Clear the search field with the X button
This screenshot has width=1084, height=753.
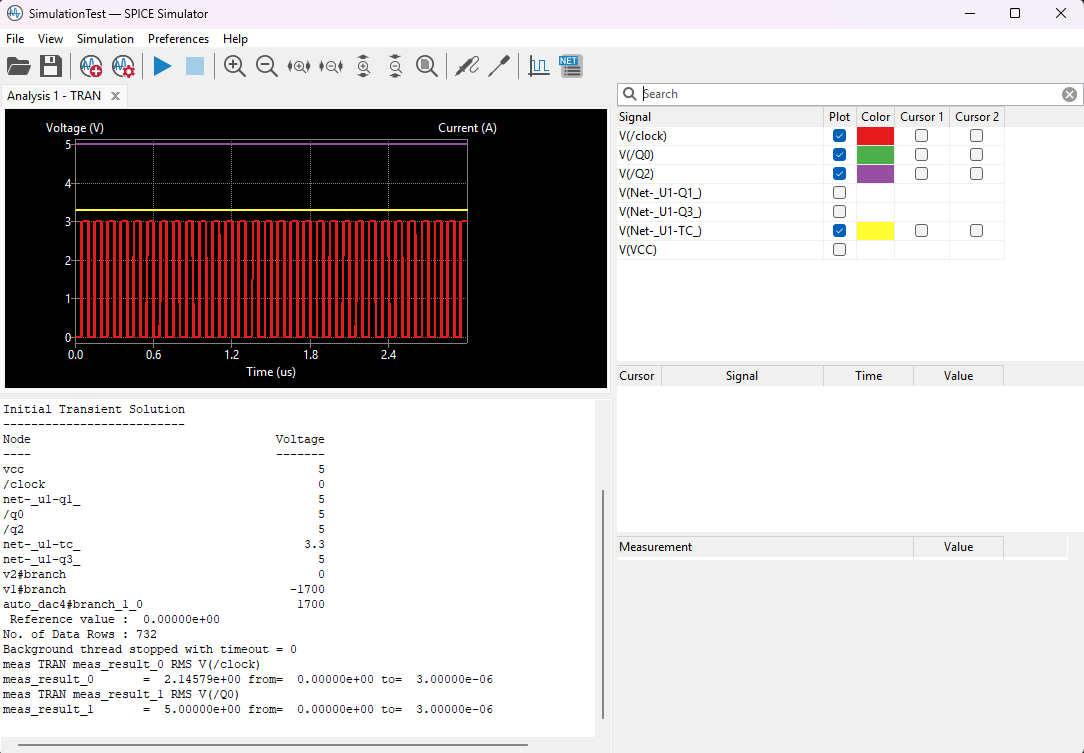click(1069, 94)
